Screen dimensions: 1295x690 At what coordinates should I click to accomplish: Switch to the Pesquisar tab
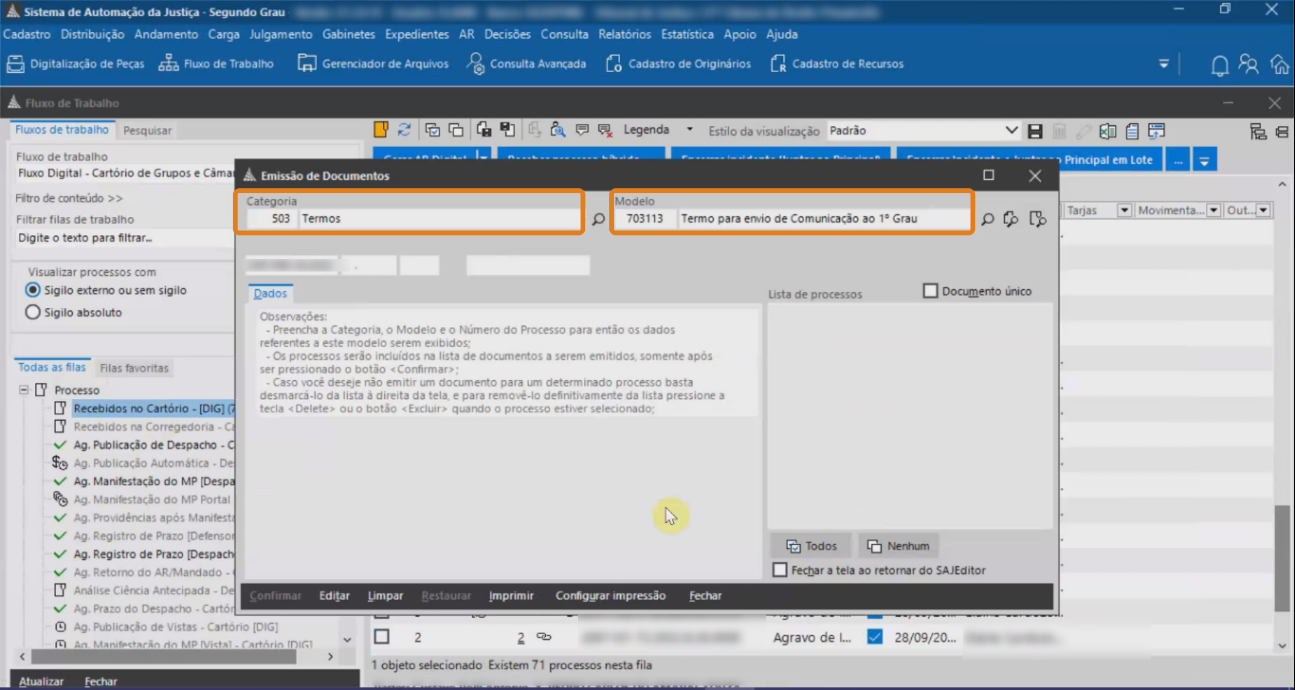coord(147,130)
